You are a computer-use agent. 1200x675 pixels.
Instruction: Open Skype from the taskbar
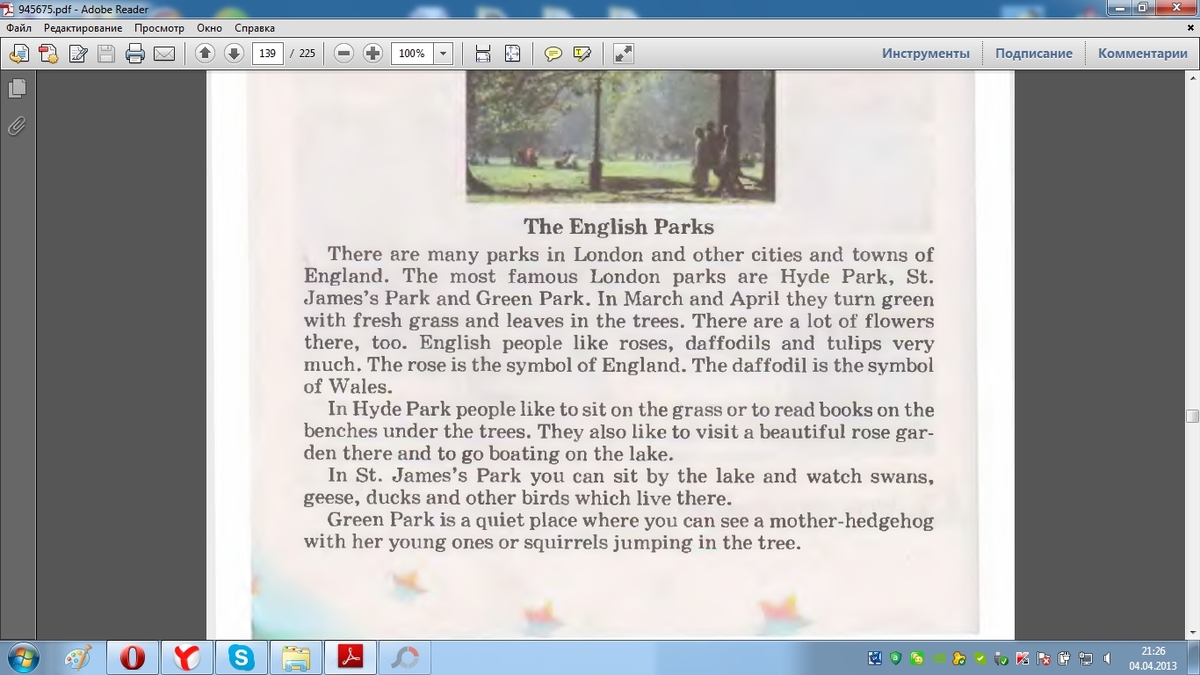[240, 657]
